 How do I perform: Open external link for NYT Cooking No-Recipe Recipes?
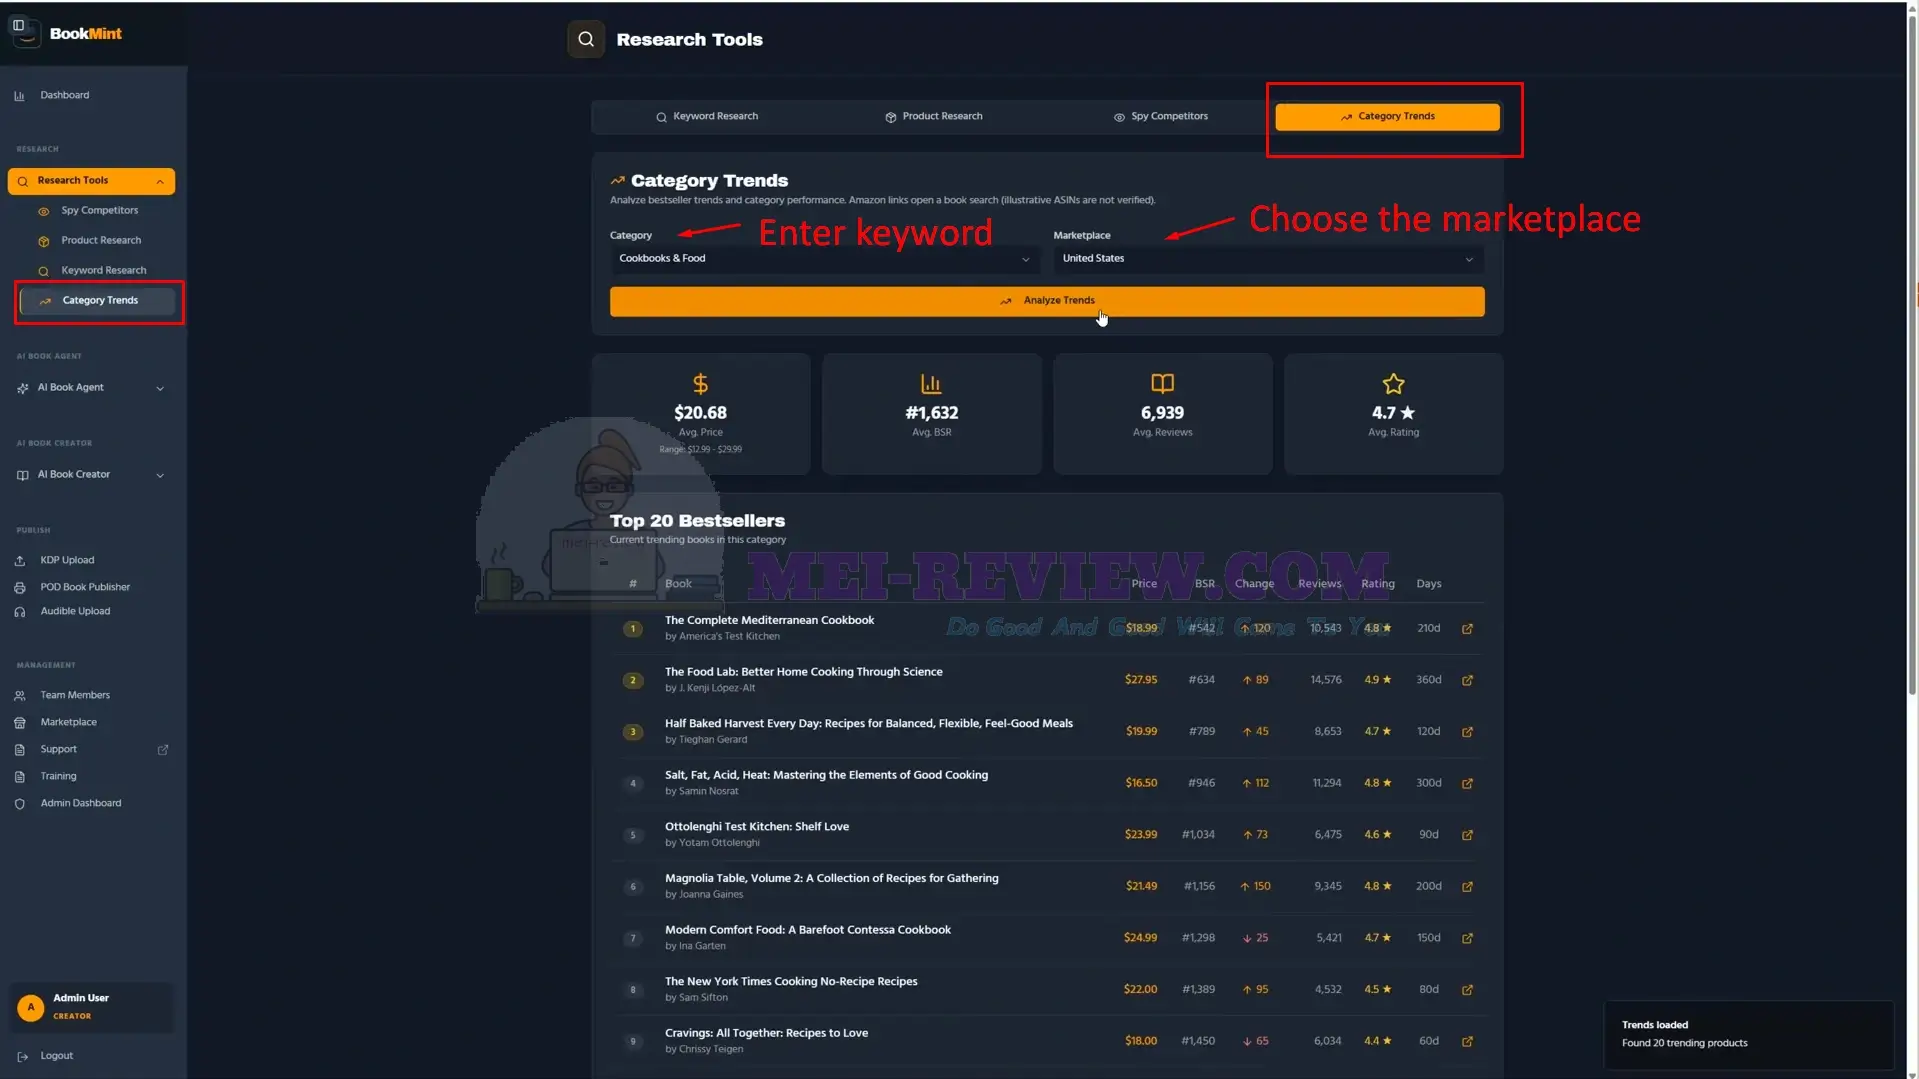[1467, 990]
